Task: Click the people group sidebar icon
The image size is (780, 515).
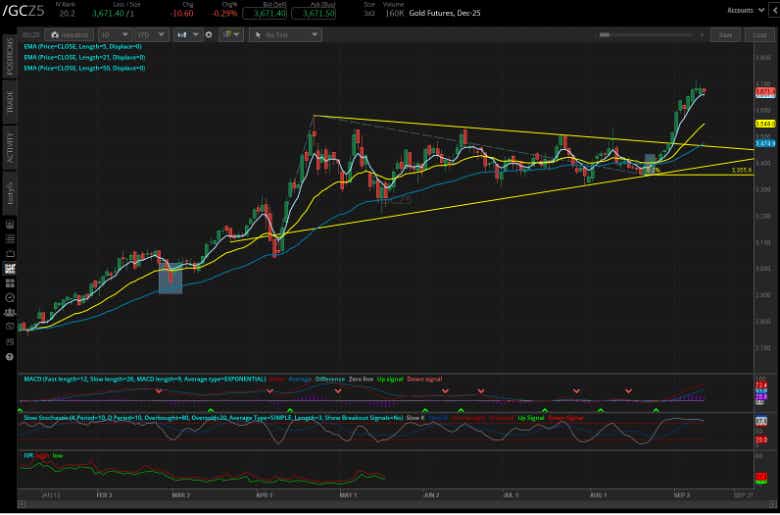Action: click(9, 312)
